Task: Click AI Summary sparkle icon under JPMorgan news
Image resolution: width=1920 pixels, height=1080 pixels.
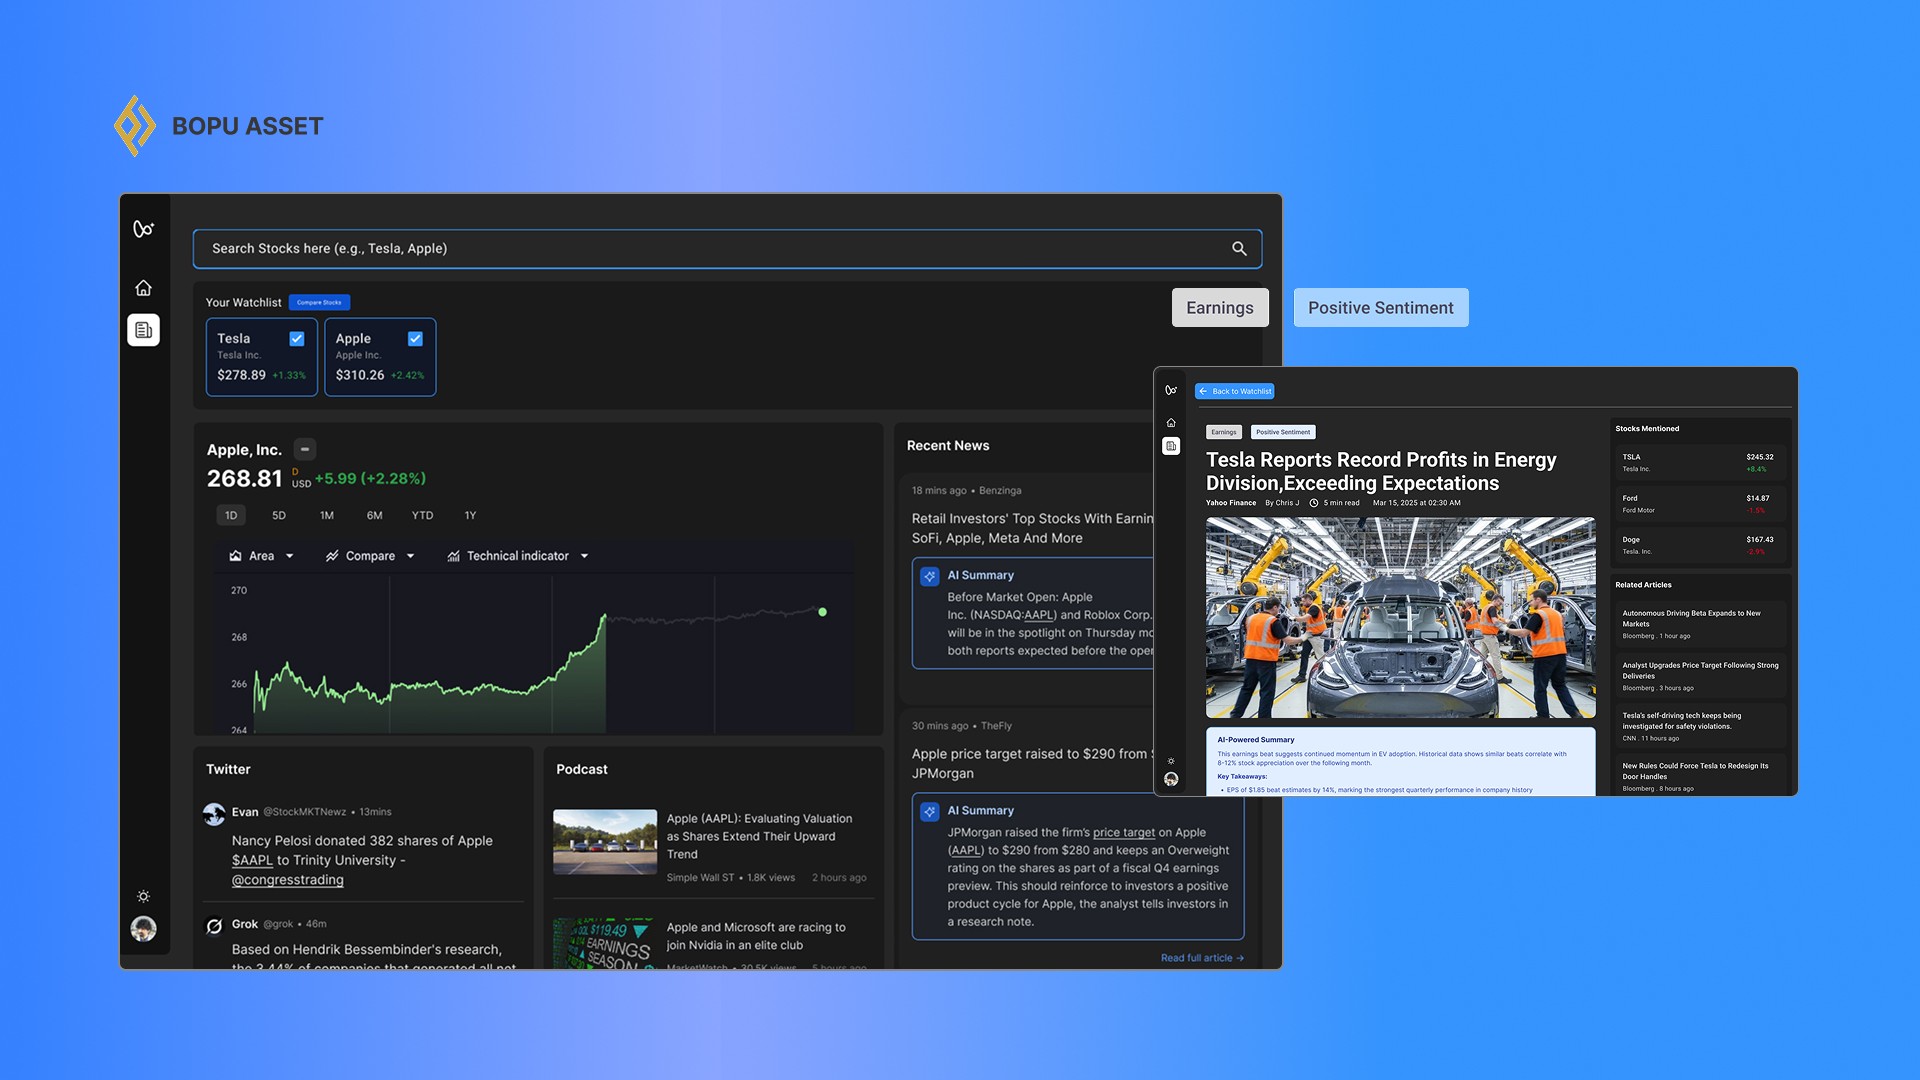Action: 929,812
